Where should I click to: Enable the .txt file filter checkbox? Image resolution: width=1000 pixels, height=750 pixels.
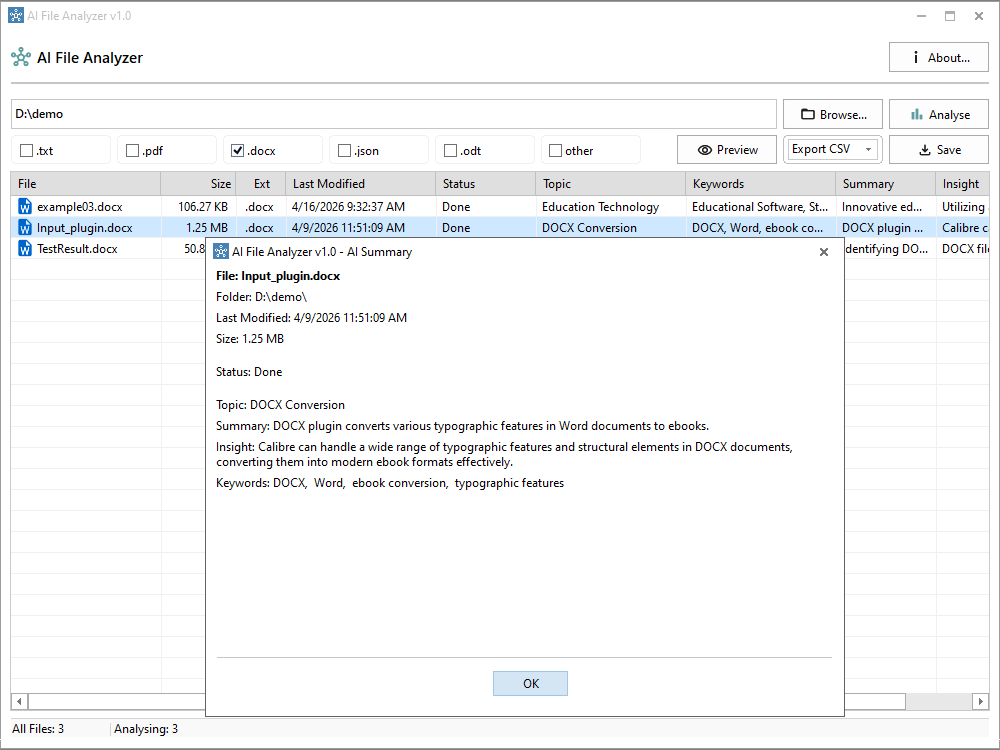[x=27, y=151]
